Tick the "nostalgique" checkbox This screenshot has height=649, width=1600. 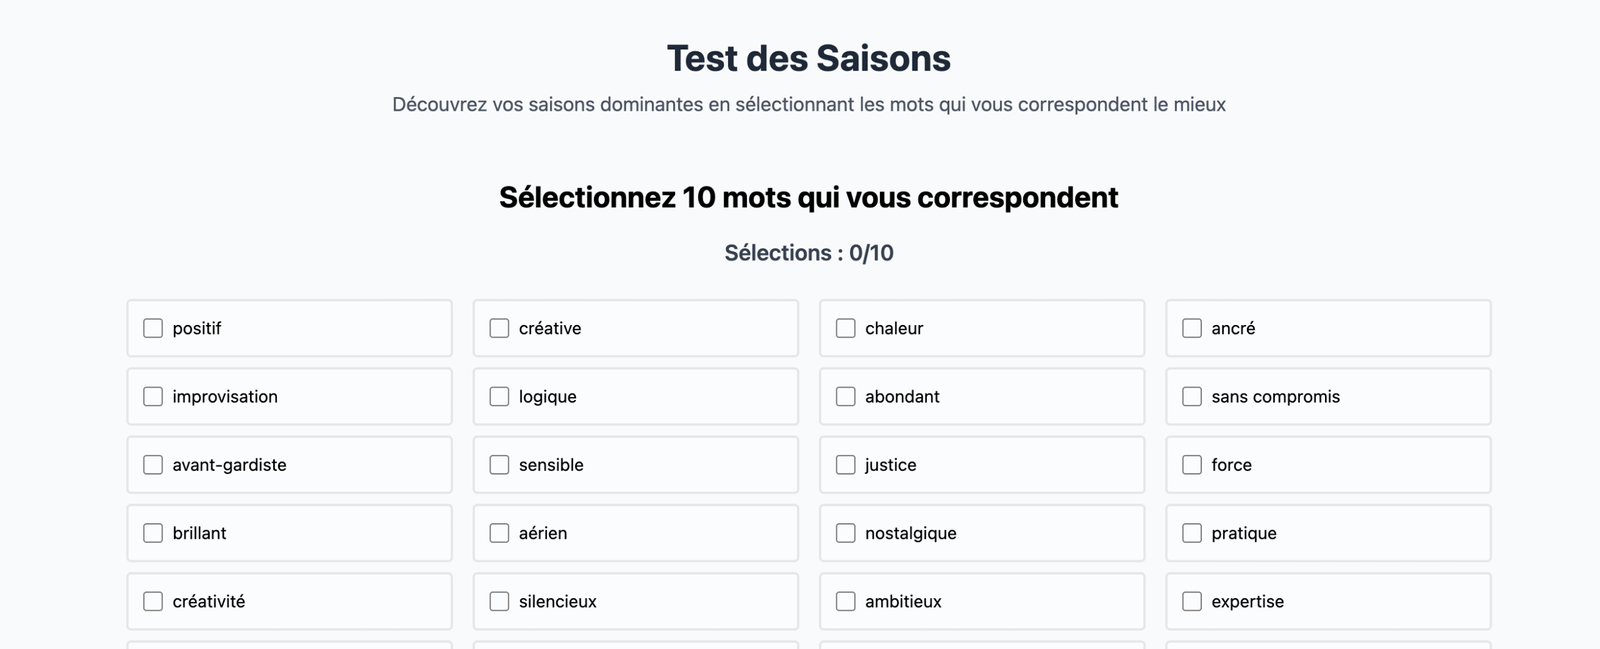pyautogui.click(x=845, y=533)
